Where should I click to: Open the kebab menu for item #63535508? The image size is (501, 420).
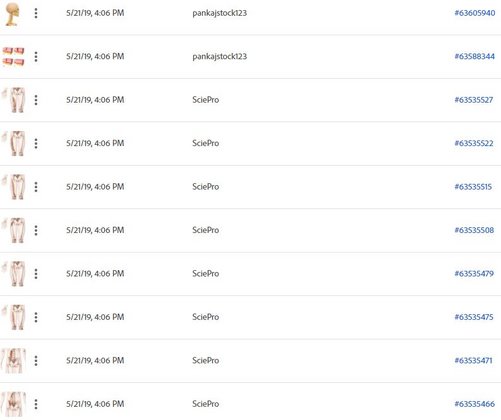36,230
